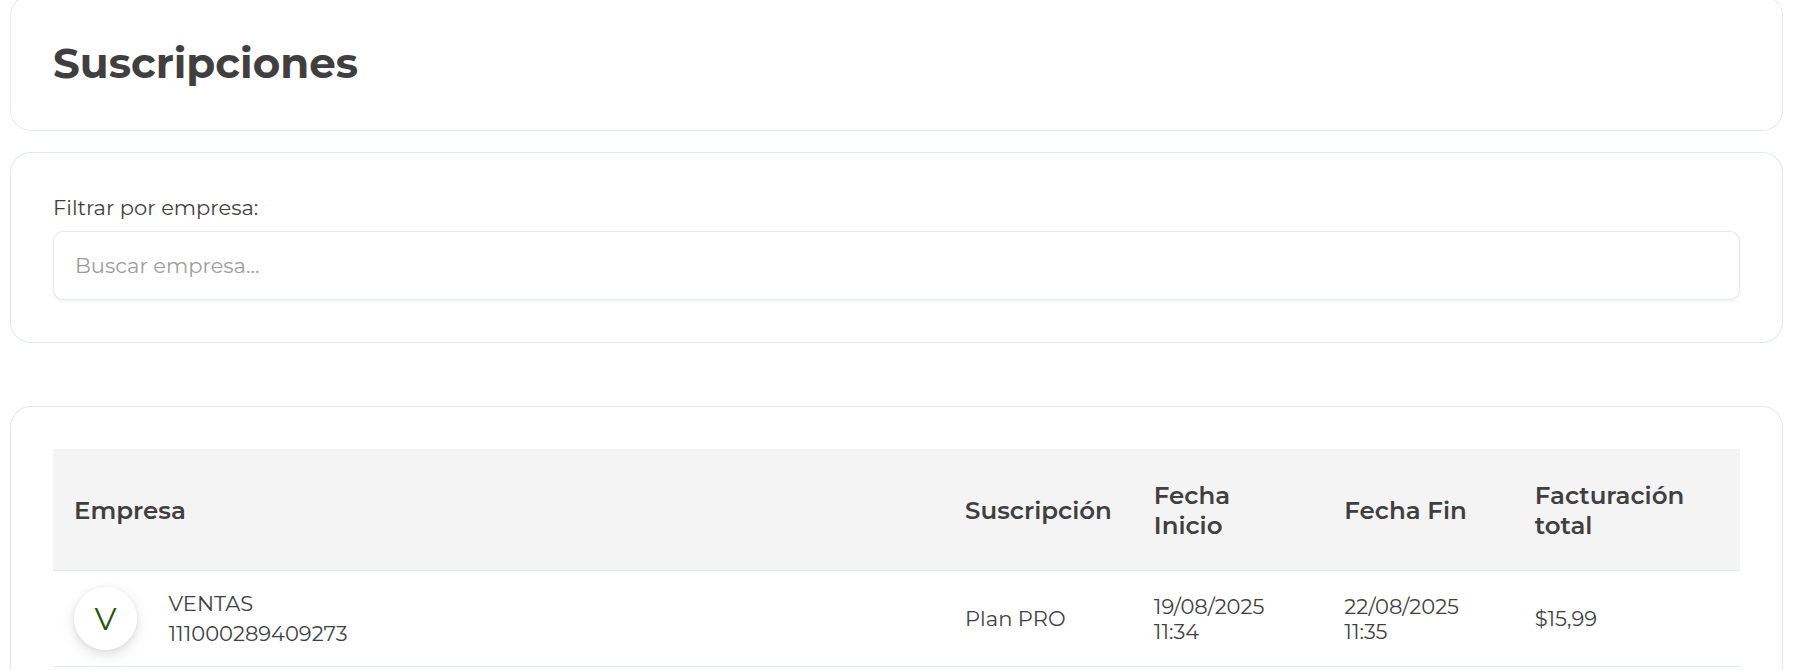1795x670 pixels.
Task: Click the Filtrar por empresa label
Action: tap(157, 207)
